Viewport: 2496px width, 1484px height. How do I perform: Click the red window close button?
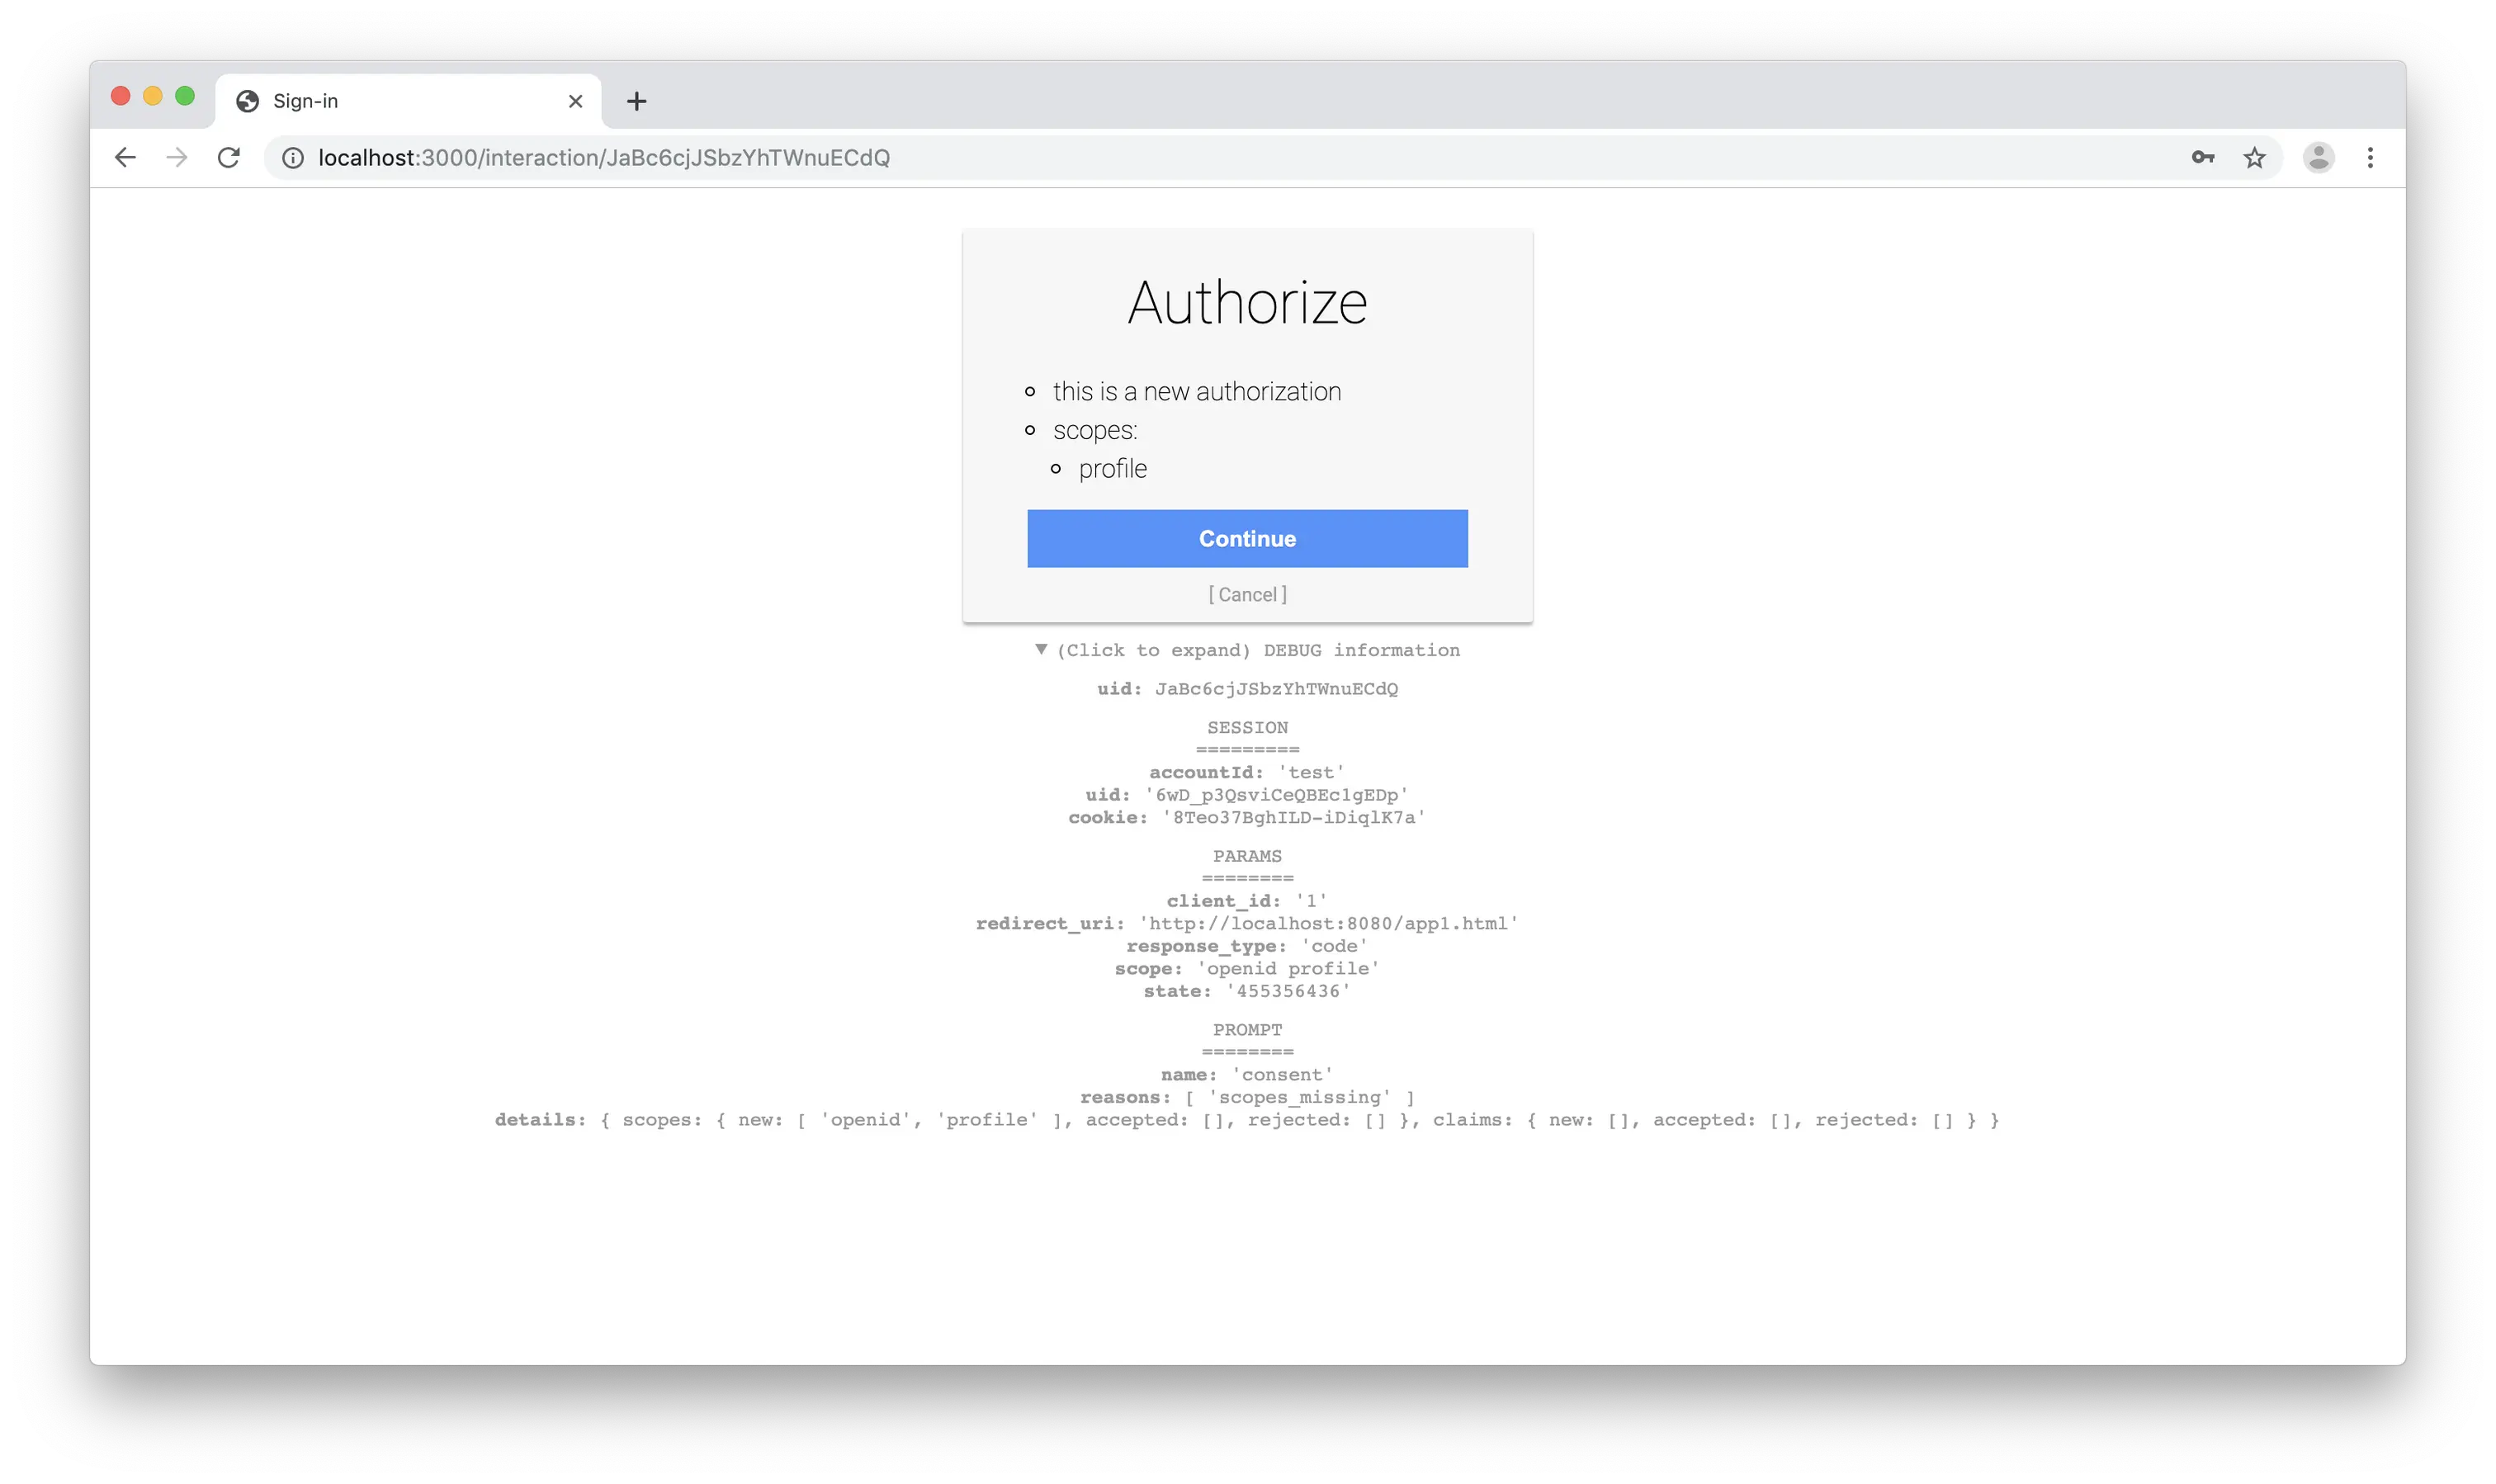pos(121,96)
